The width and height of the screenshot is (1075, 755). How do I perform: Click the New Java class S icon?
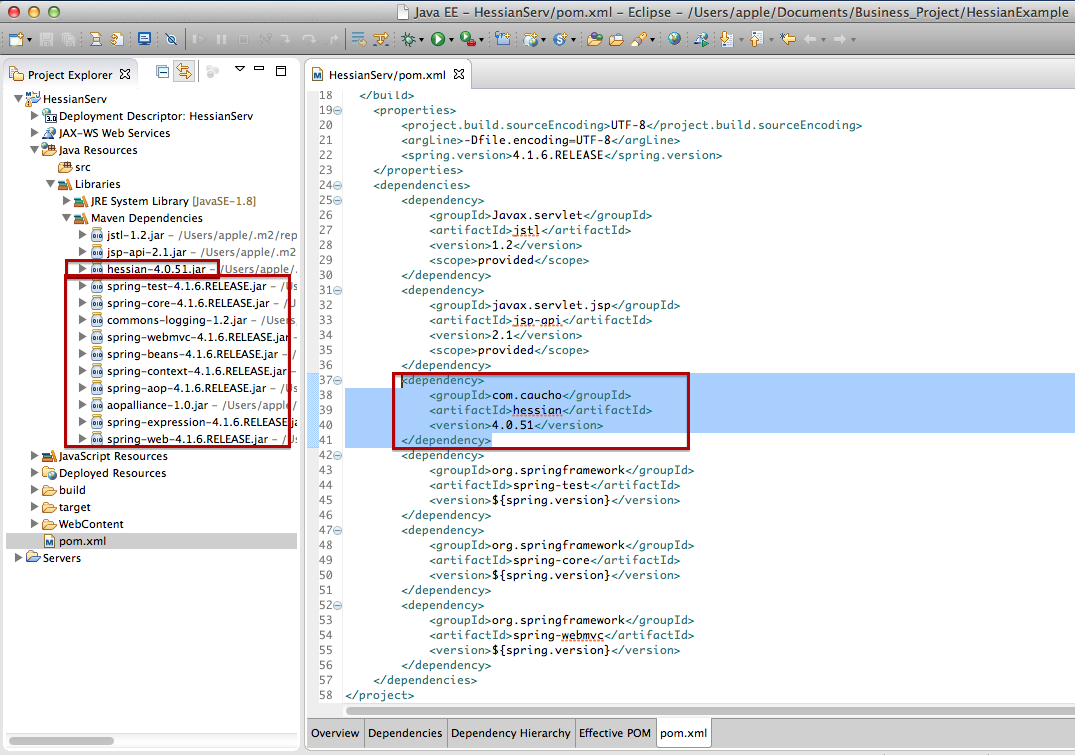click(559, 39)
